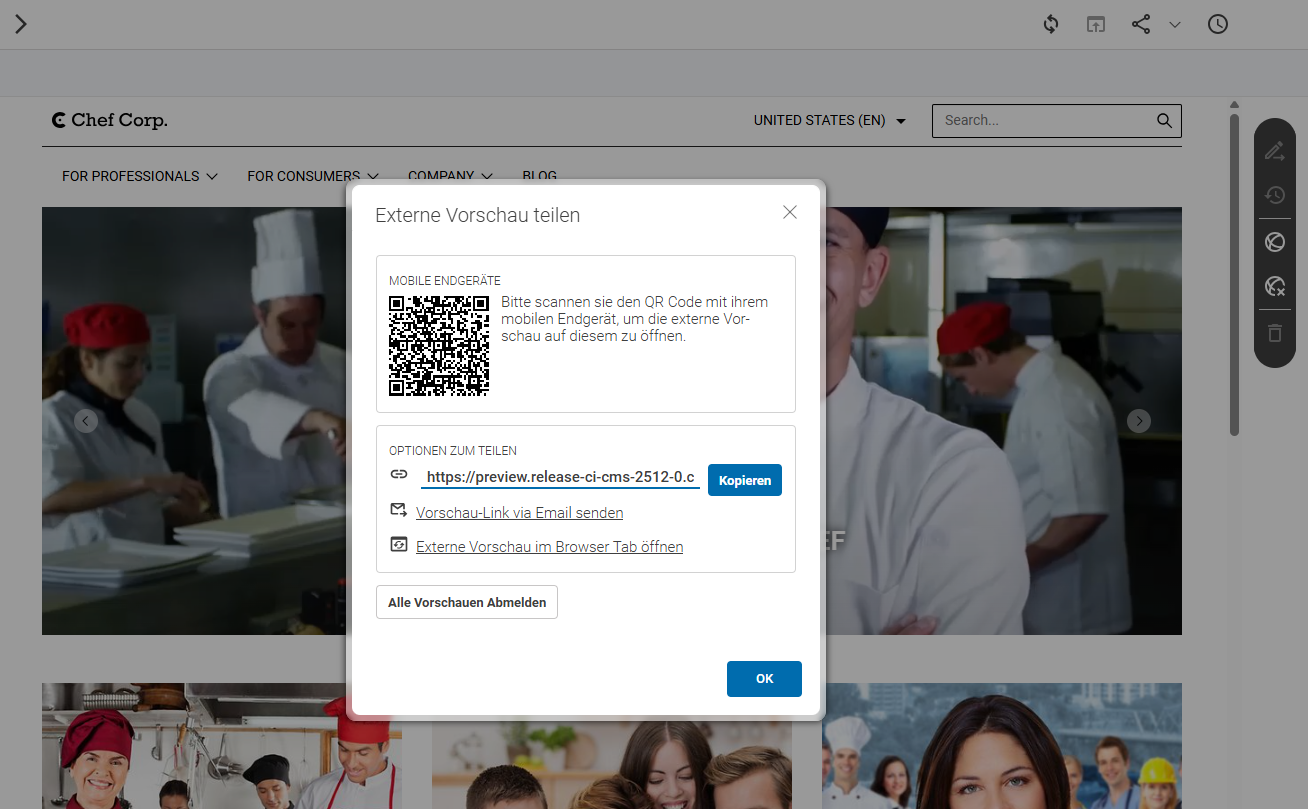Expand the left sidebar chevron
The width and height of the screenshot is (1308, 809).
pyautogui.click(x=20, y=24)
